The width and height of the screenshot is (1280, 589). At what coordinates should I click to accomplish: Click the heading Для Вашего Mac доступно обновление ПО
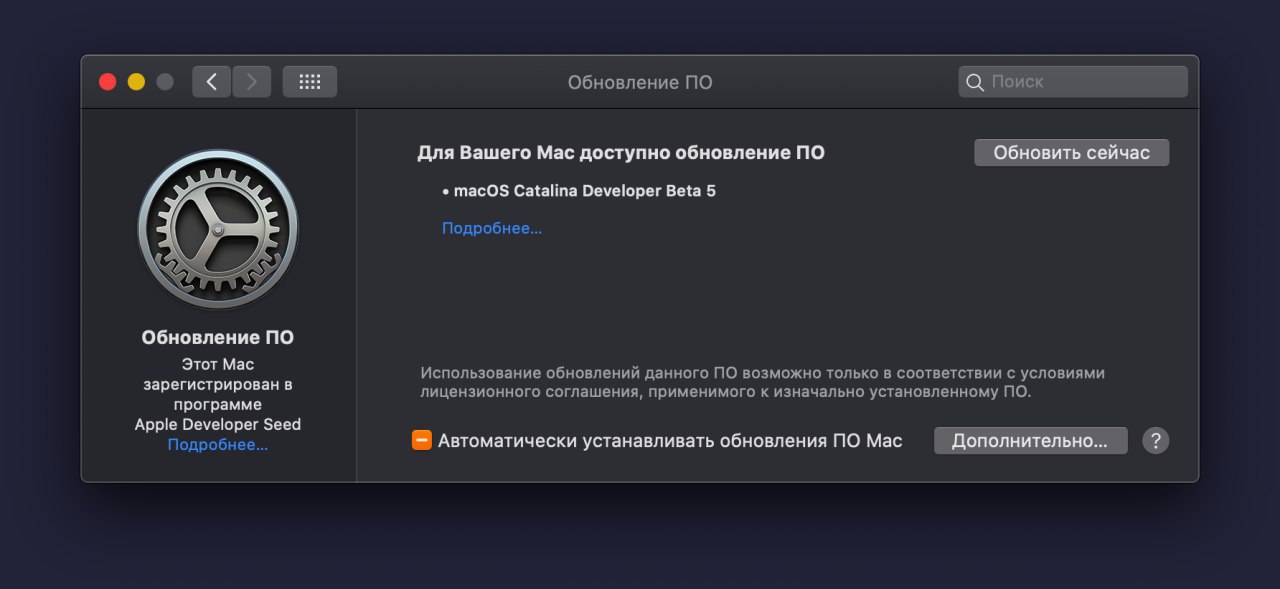(x=621, y=153)
